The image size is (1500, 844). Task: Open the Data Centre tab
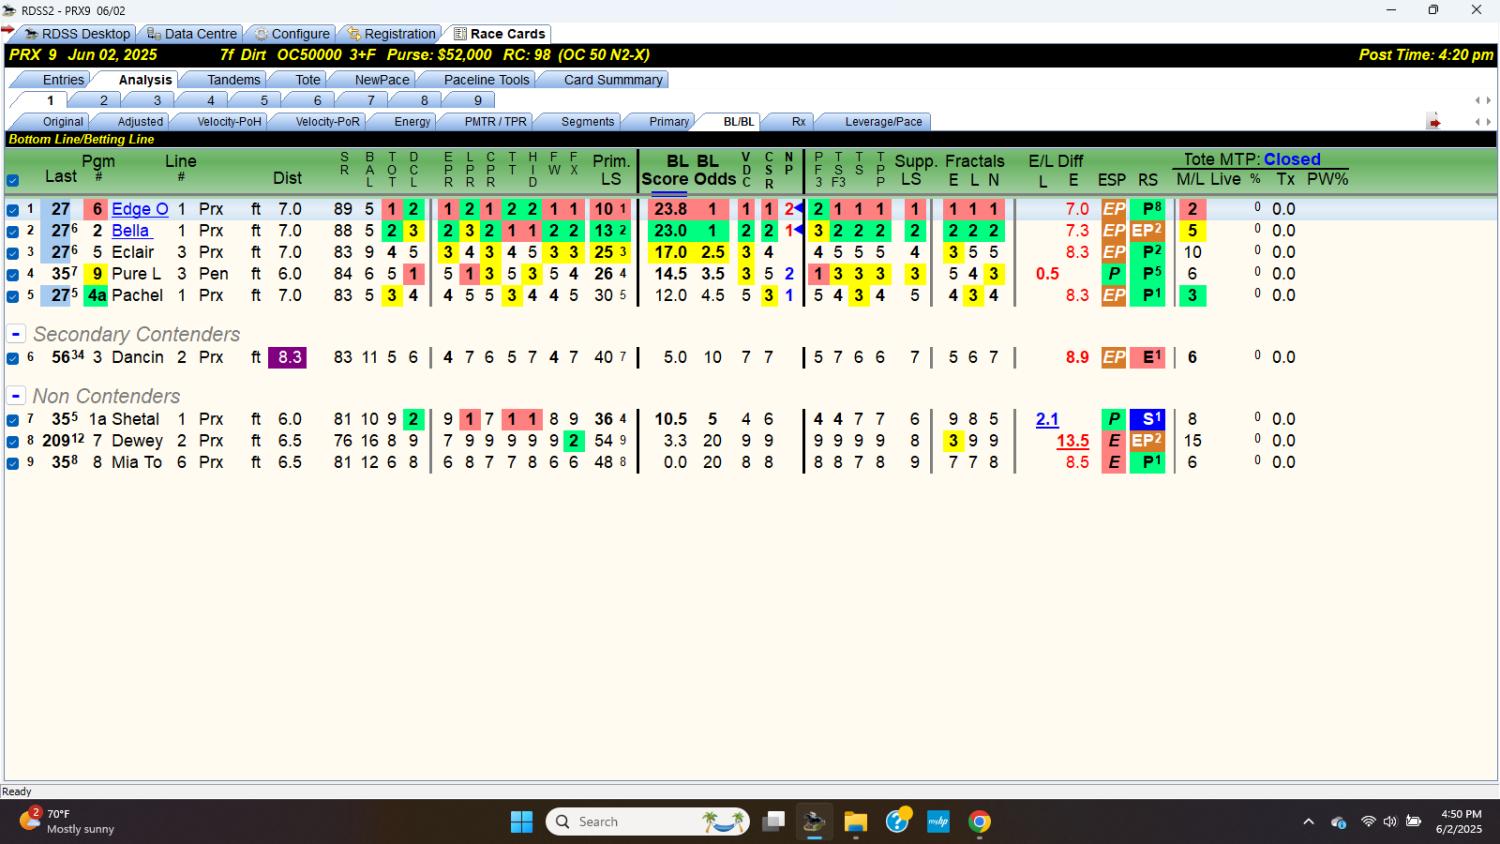191,34
